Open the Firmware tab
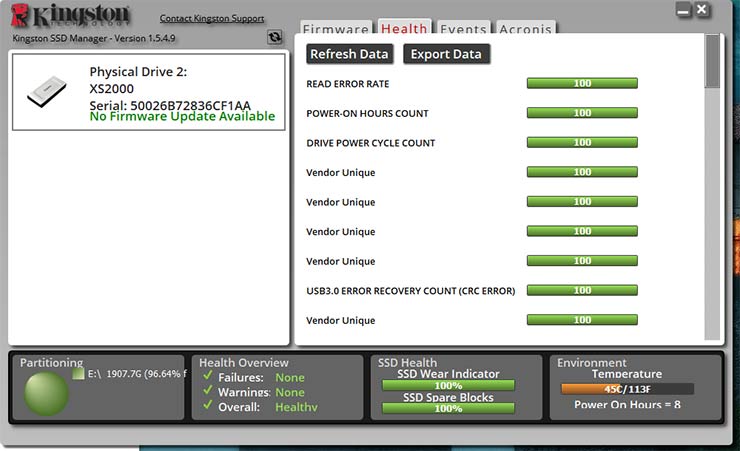Screen dimensions: 740x451 335,30
